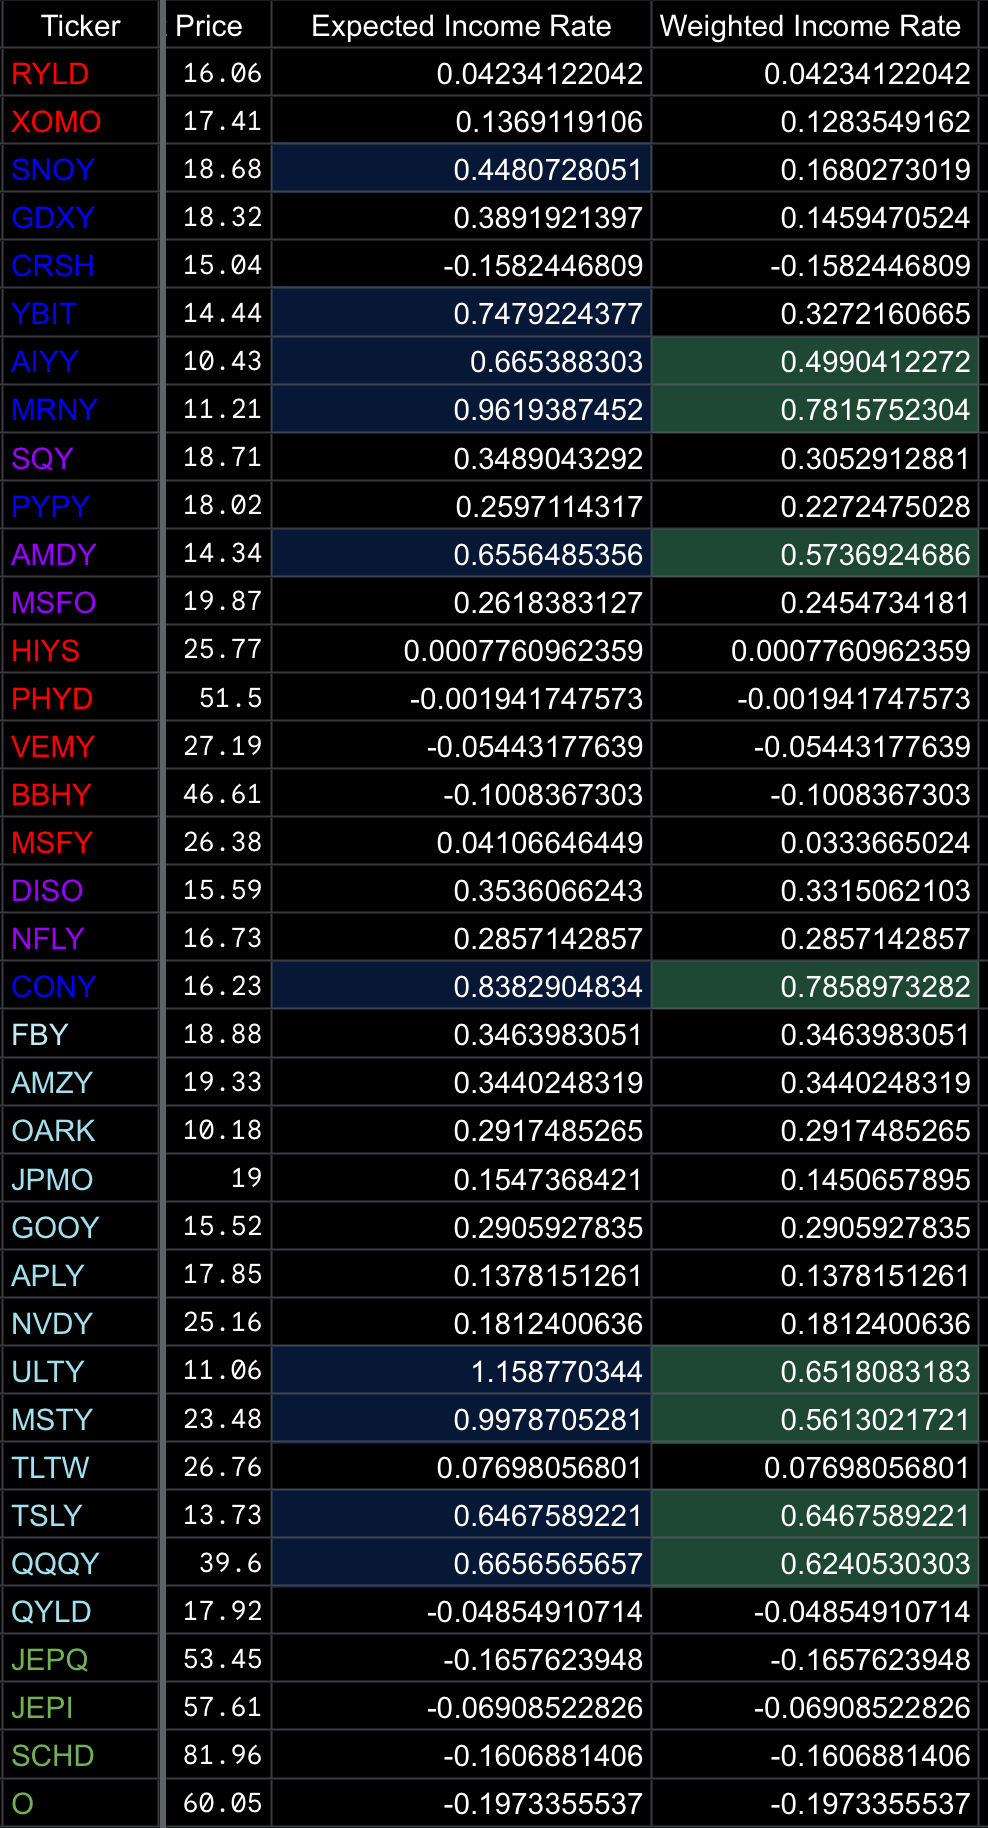
Task: Select the PYPY ticker cell
Action: pos(80,506)
